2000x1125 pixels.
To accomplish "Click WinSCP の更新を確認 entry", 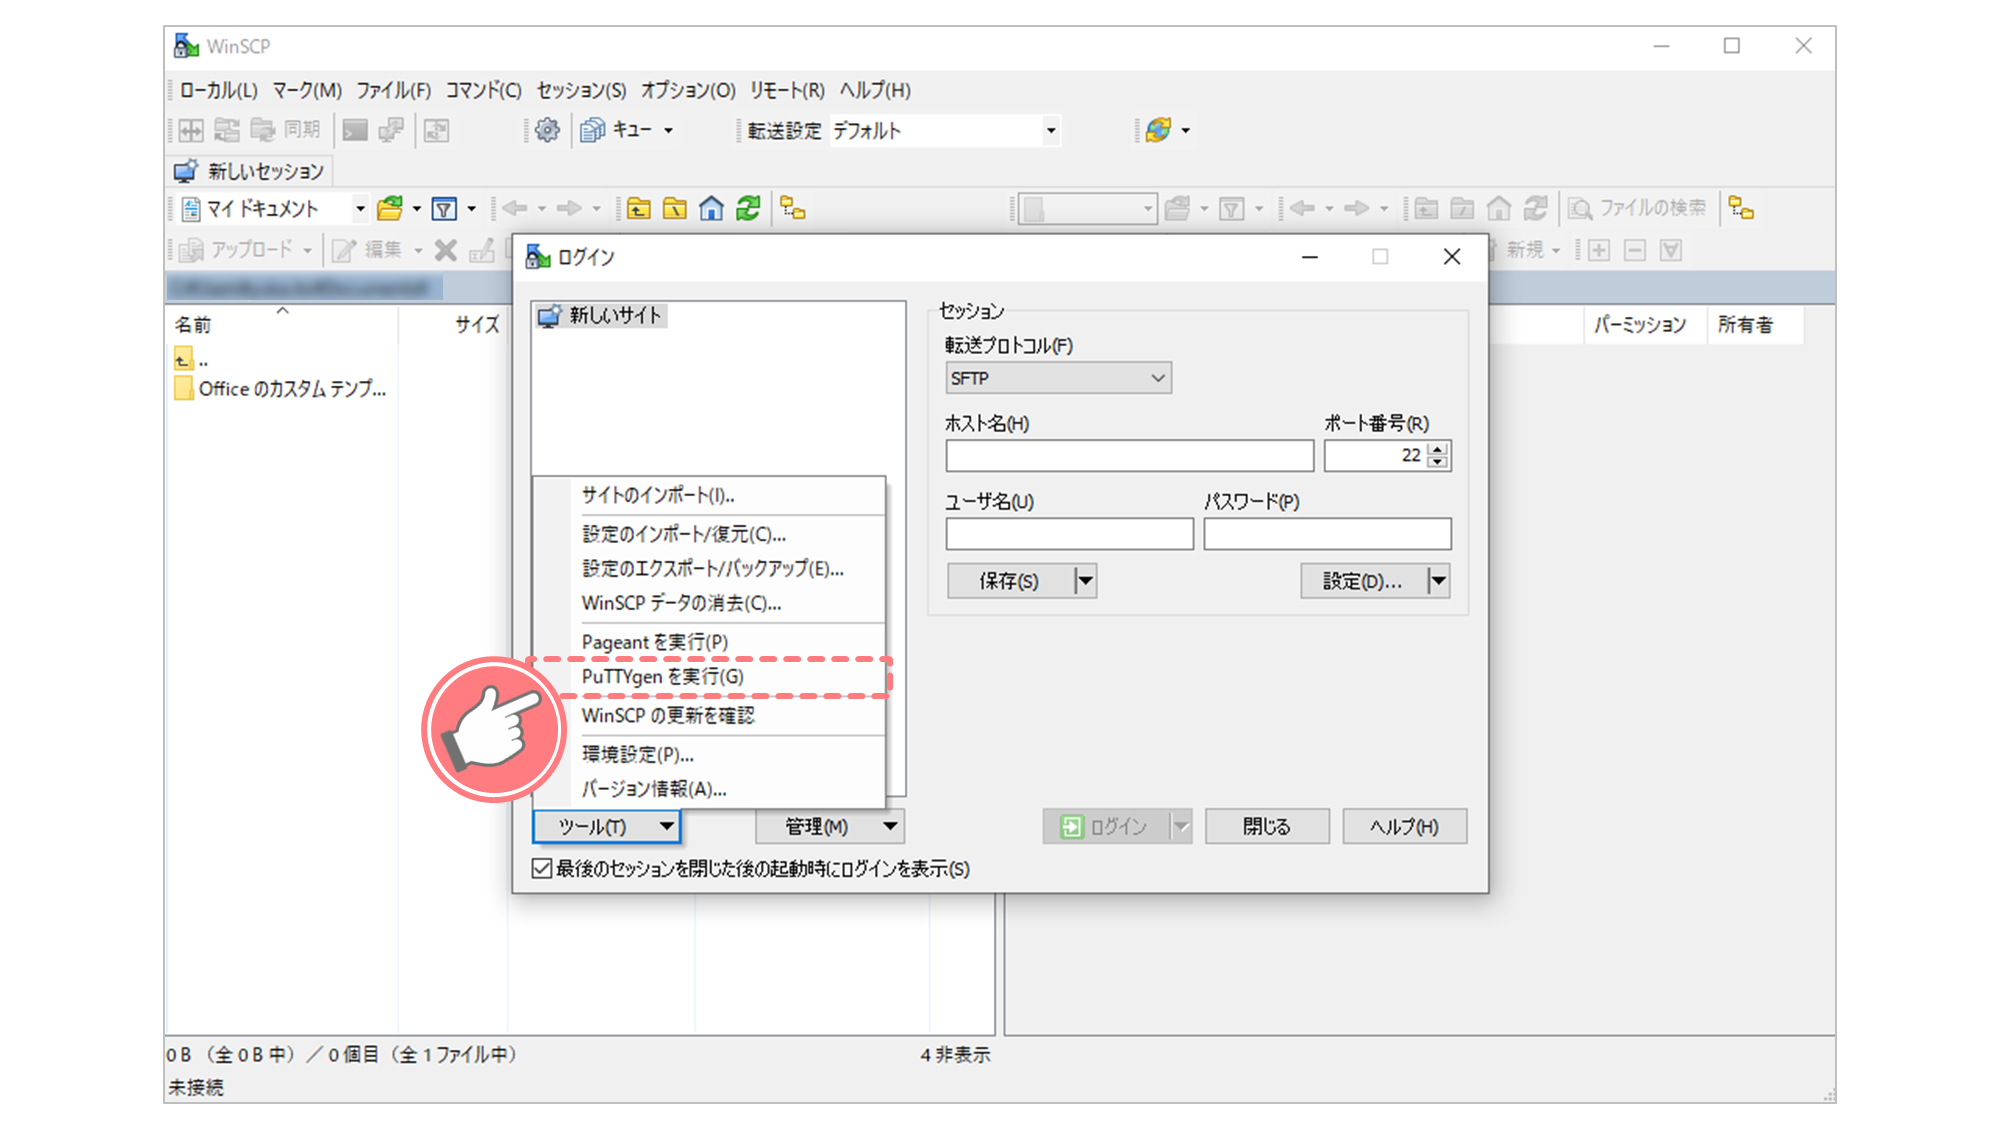I will (x=710, y=716).
